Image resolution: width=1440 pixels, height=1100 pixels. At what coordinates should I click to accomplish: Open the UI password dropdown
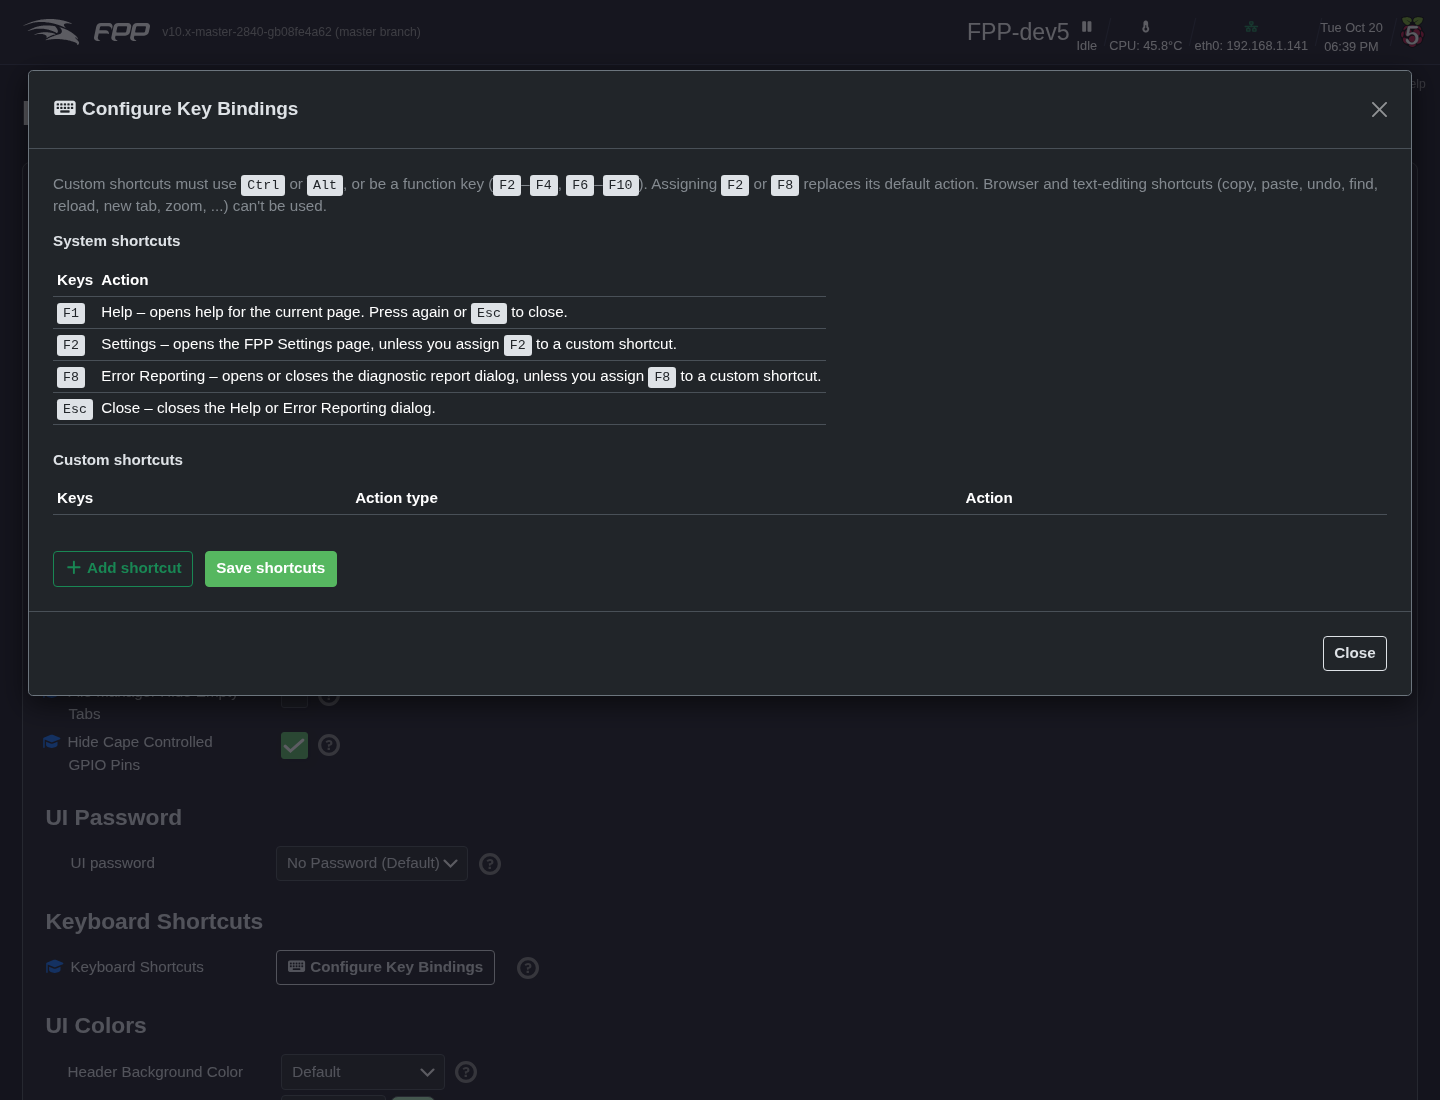(x=372, y=864)
